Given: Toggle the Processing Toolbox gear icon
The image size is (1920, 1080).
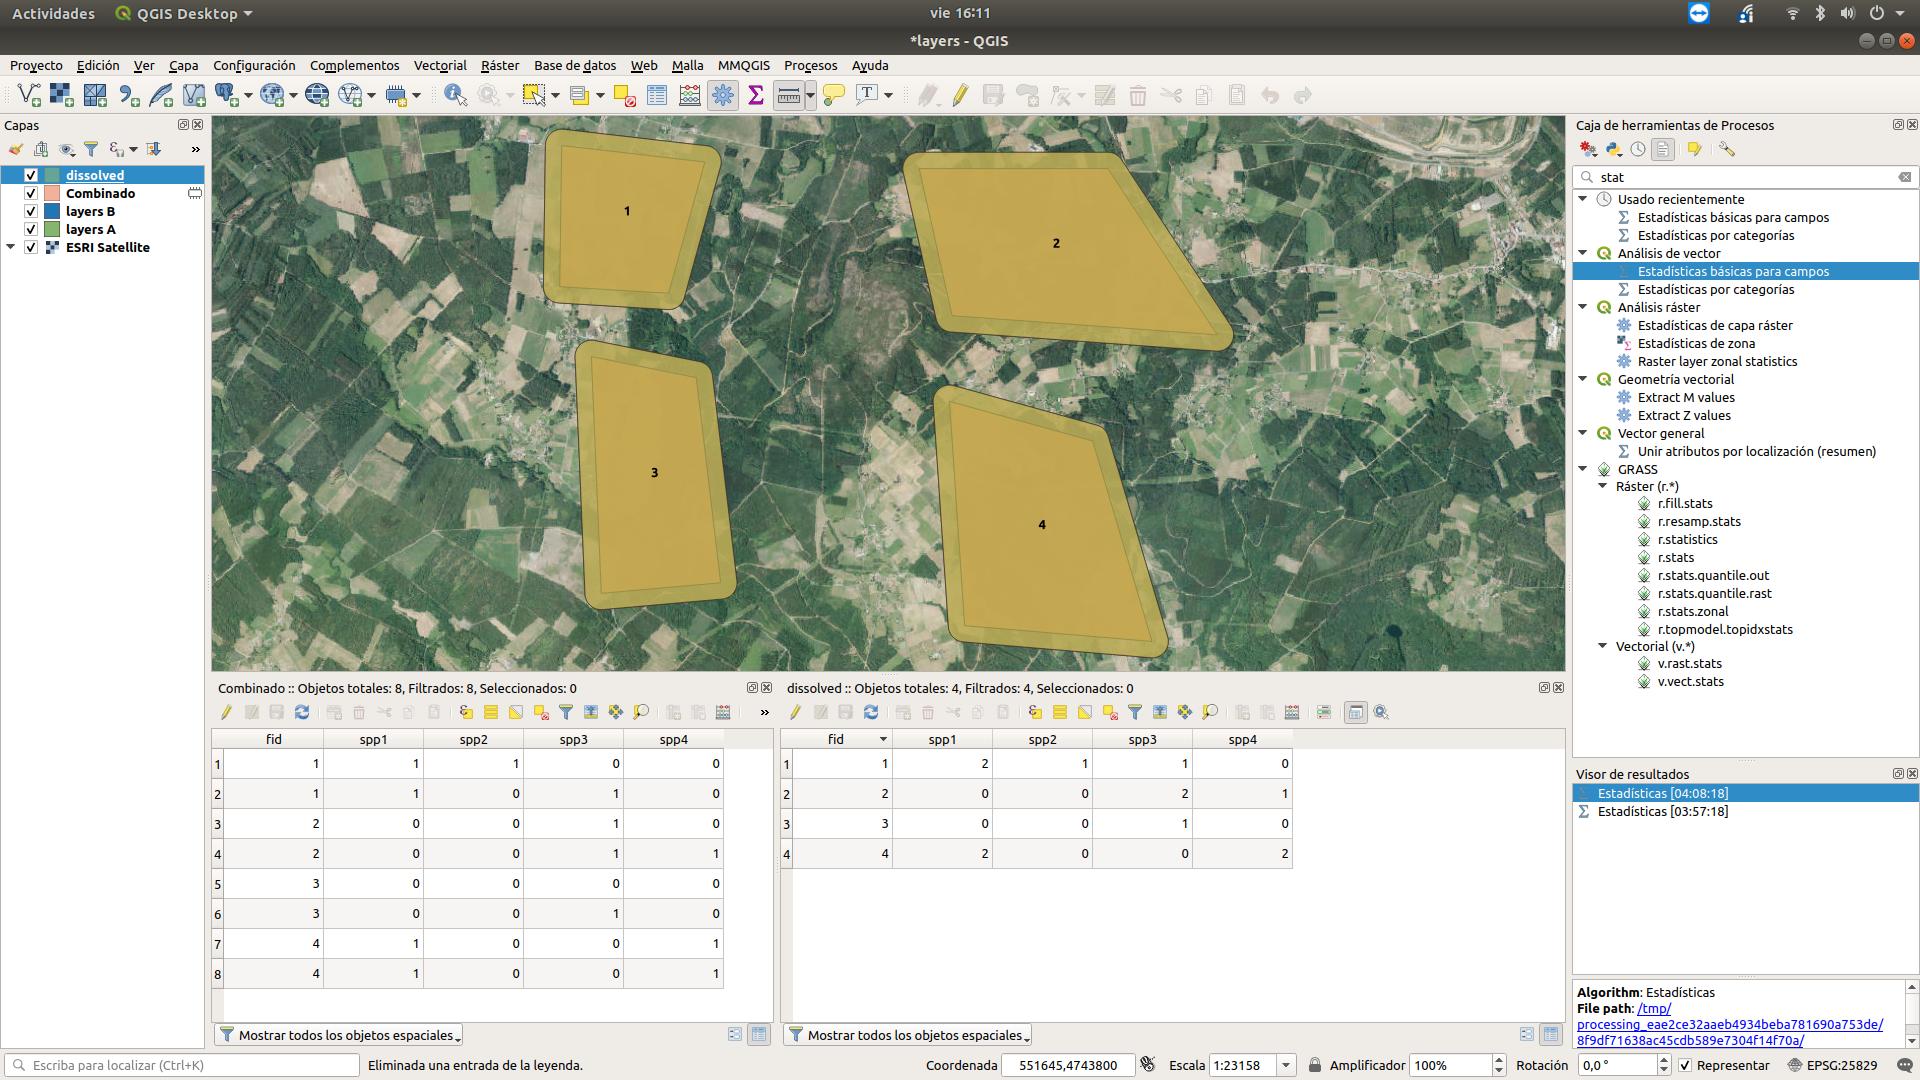Looking at the screenshot, I should [723, 95].
